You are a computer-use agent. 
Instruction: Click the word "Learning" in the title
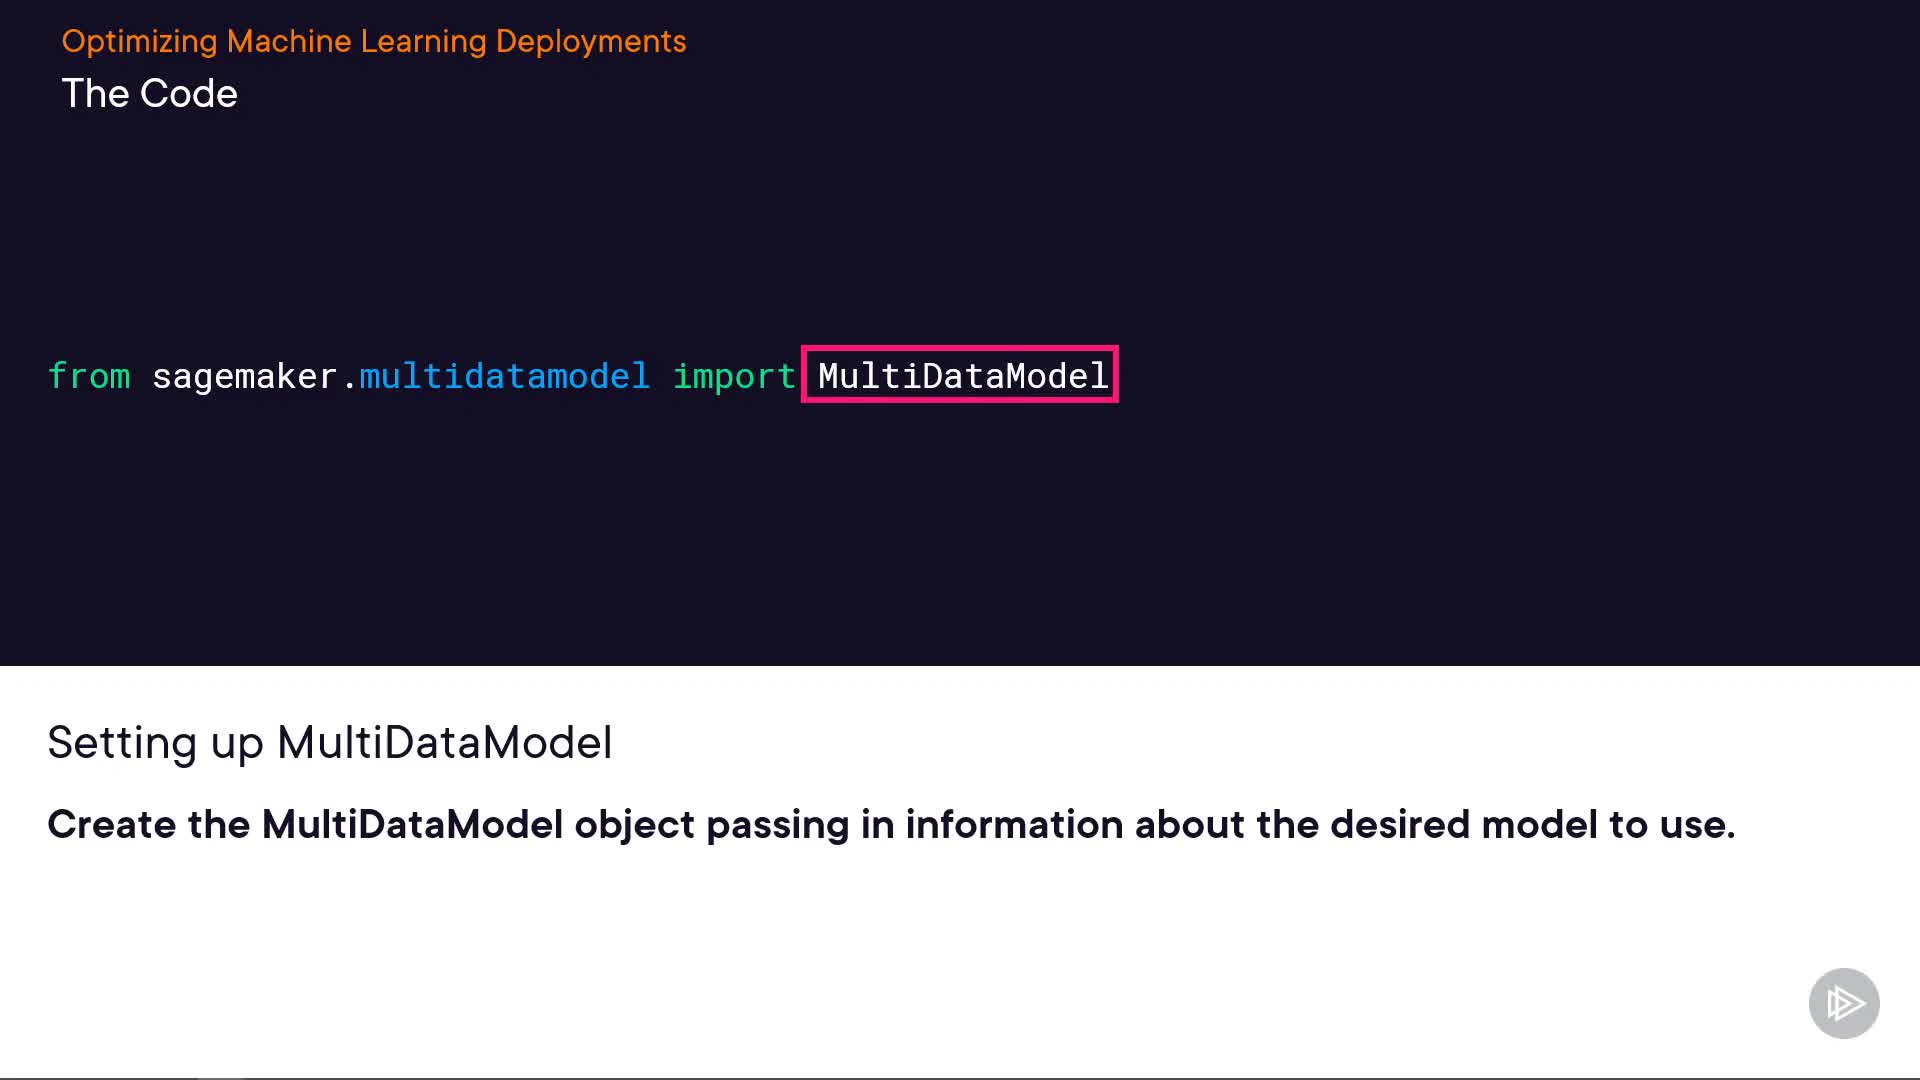coord(423,41)
